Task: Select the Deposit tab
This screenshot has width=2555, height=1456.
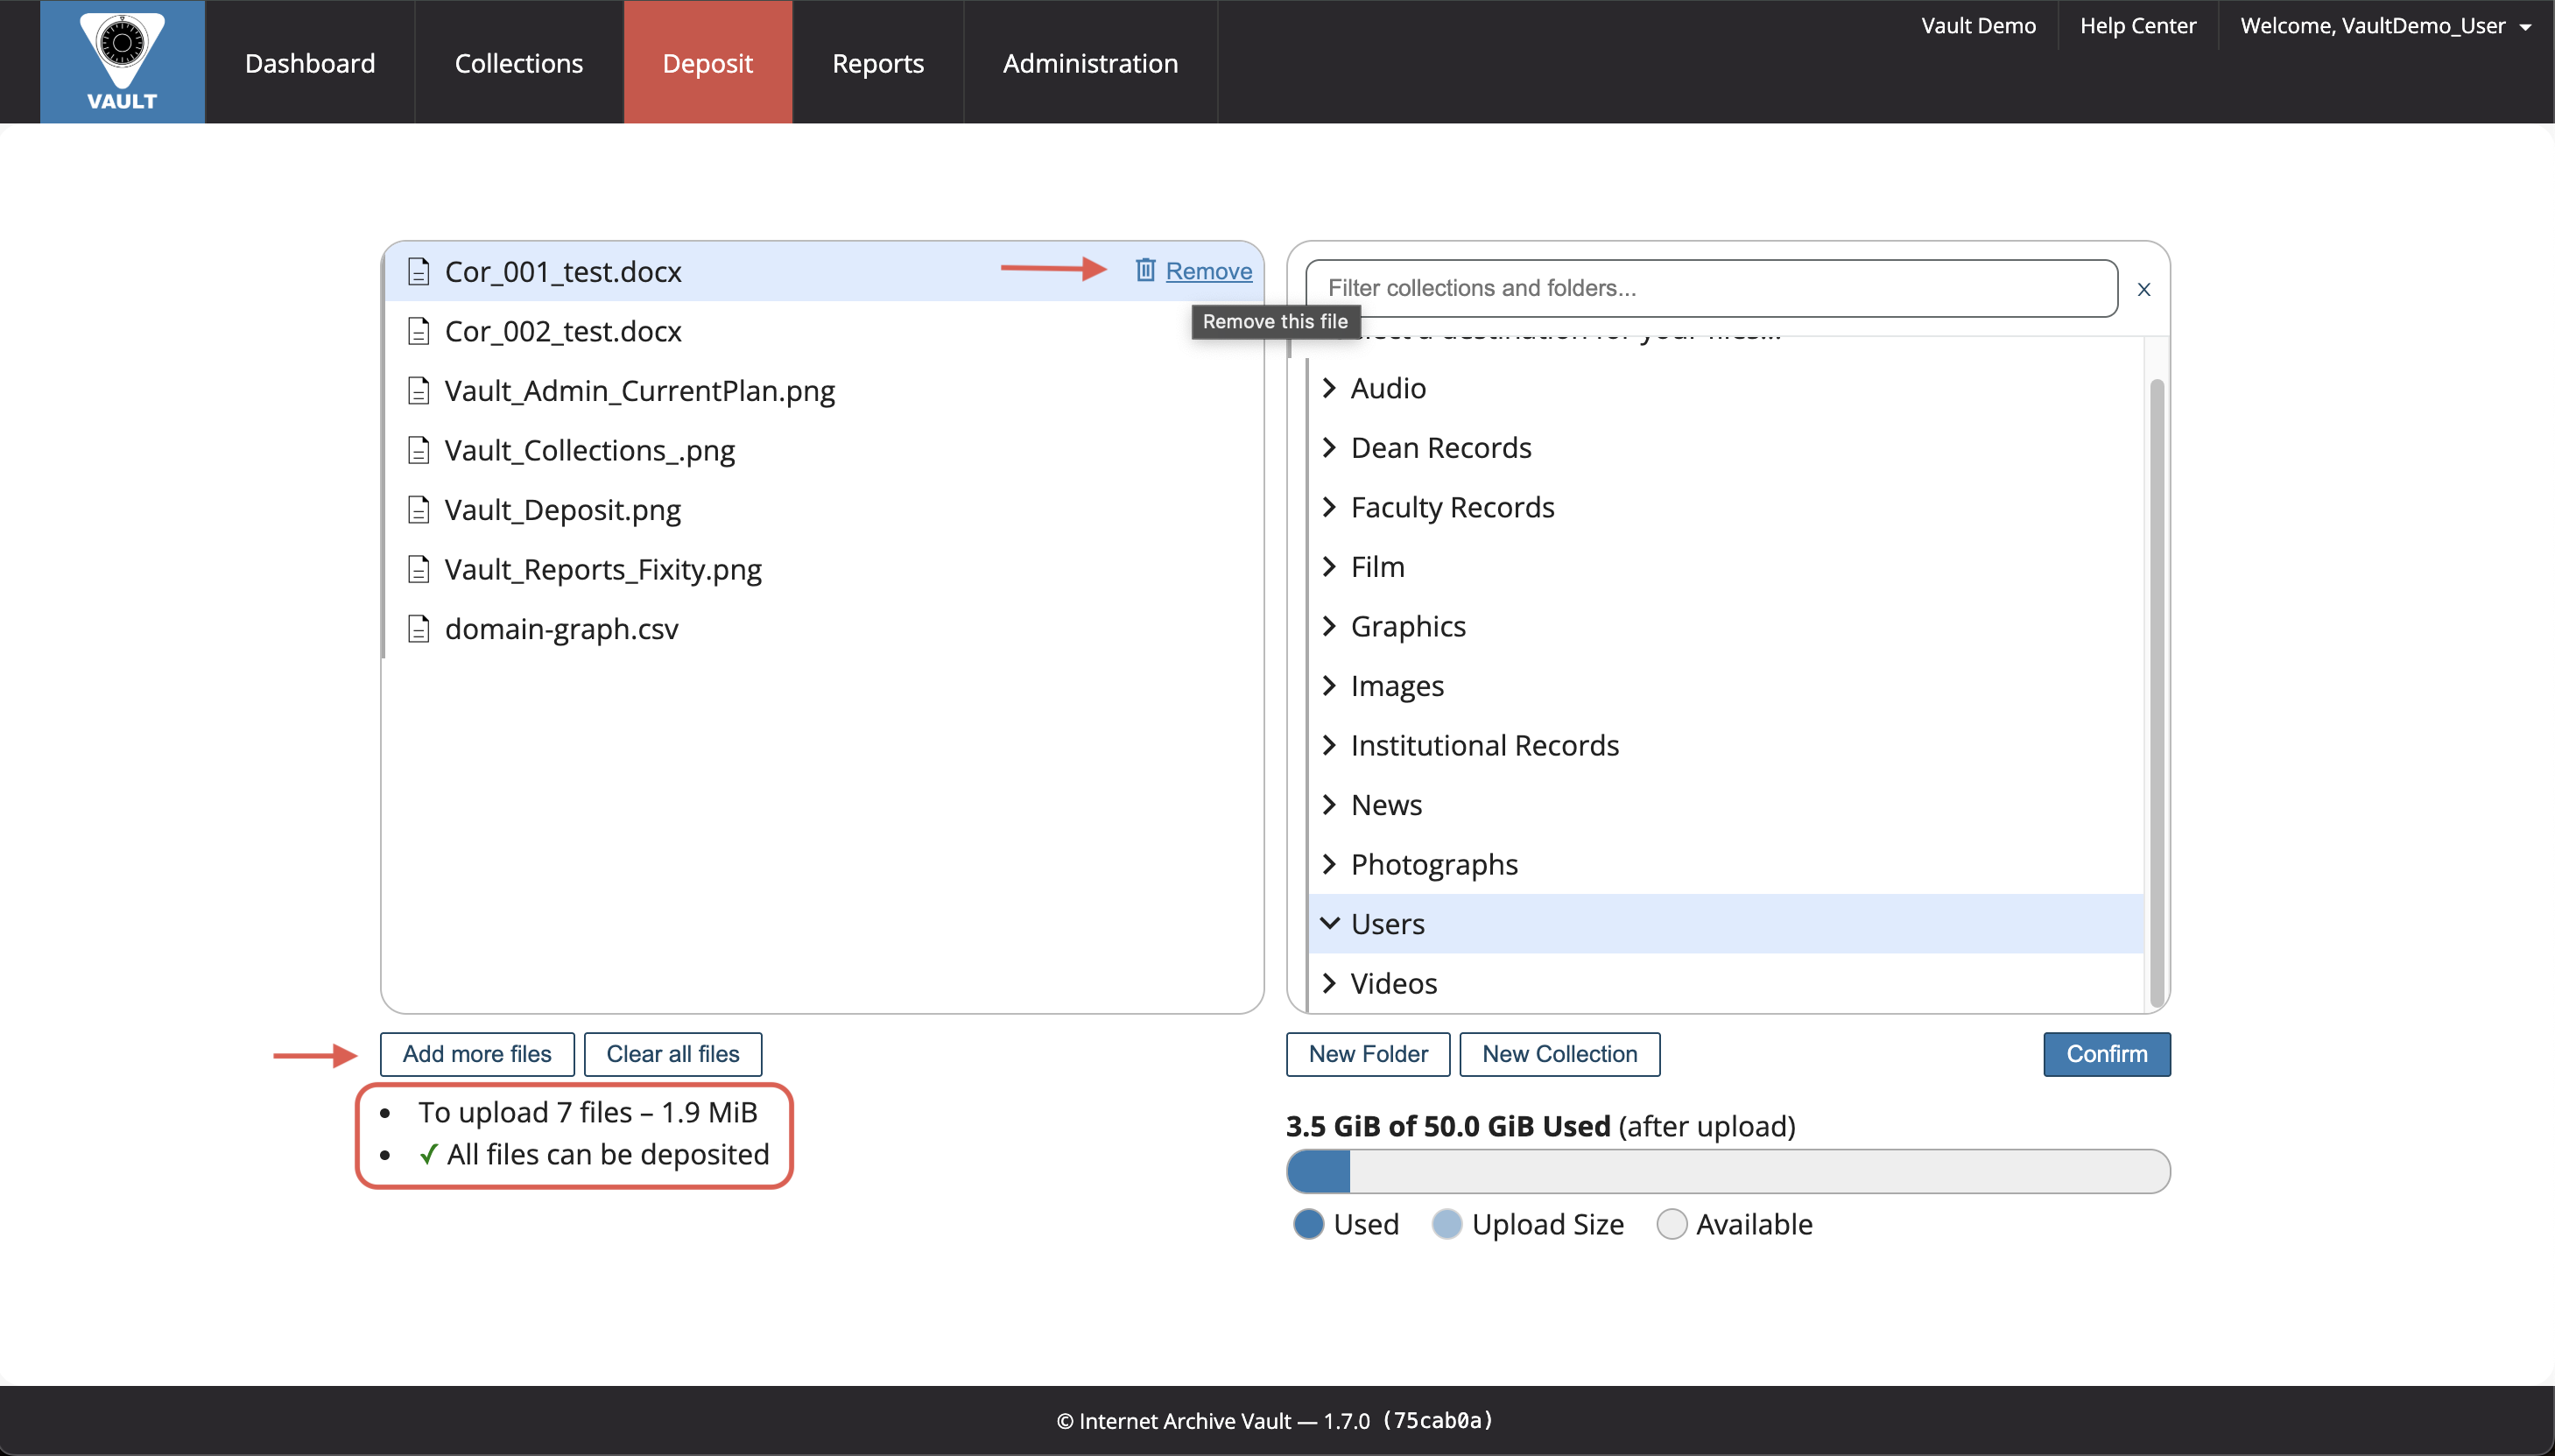Action: [708, 62]
